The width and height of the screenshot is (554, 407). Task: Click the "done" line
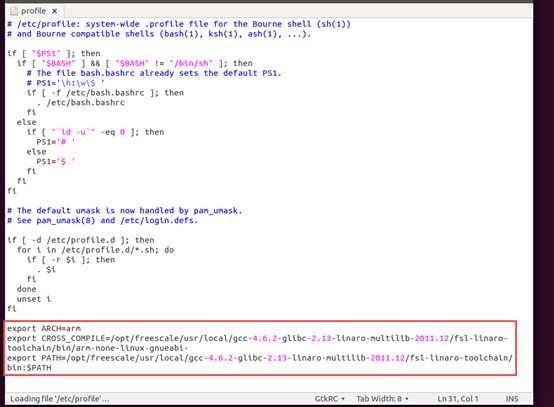[26, 289]
